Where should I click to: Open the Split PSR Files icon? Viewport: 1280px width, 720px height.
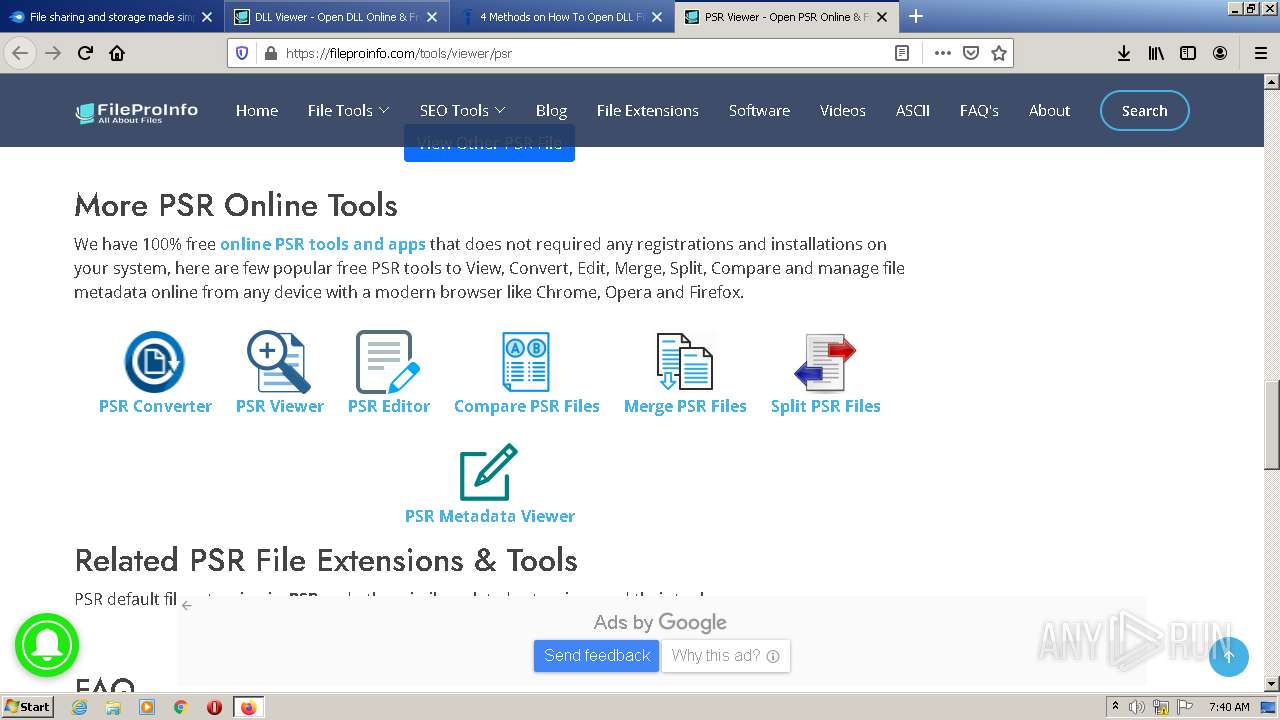click(x=825, y=361)
